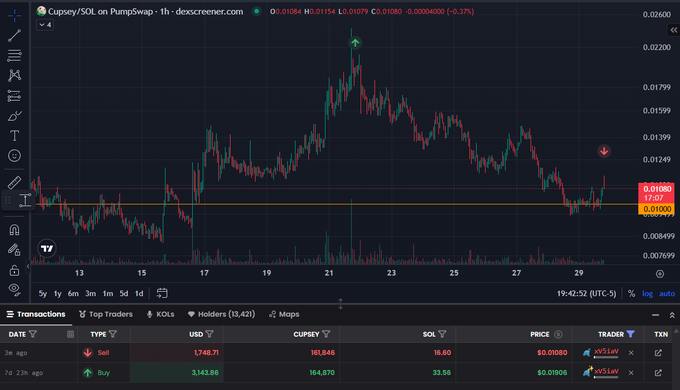Viewport: 680px width, 390px height.
Task: Open the Fibonacci retracement tool group
Action: tap(14, 56)
